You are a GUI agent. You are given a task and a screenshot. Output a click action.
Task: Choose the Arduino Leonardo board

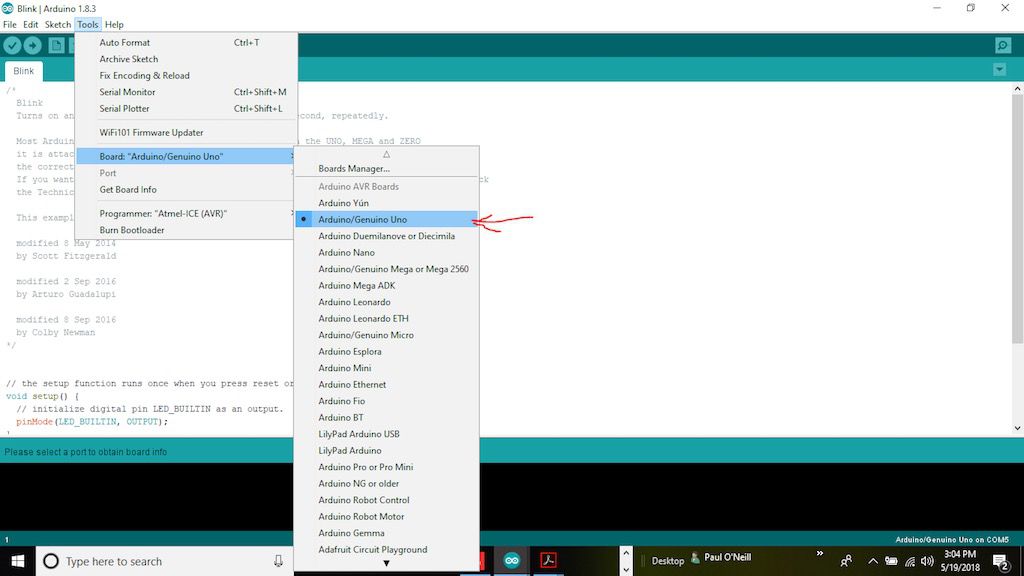387,302
